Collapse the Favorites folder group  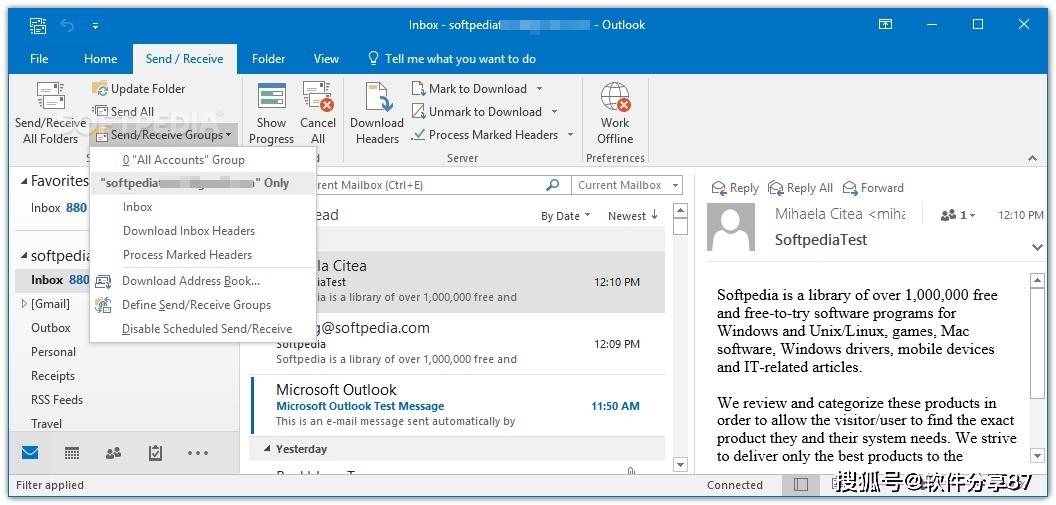point(24,181)
